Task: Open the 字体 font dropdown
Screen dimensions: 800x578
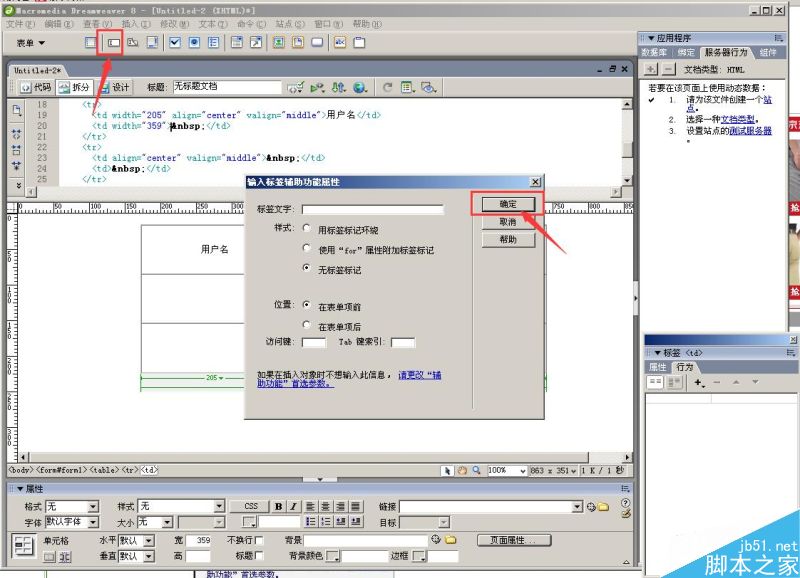Action: [x=93, y=522]
